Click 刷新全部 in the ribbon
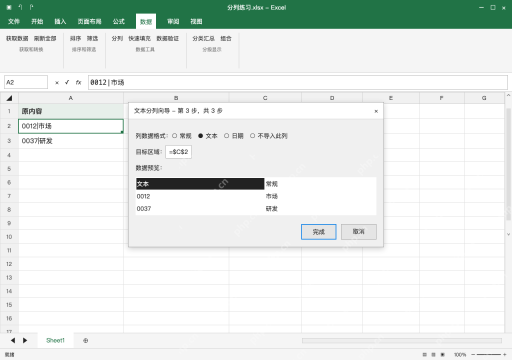Image resolution: width=512 pixels, height=360 pixels. (x=45, y=39)
